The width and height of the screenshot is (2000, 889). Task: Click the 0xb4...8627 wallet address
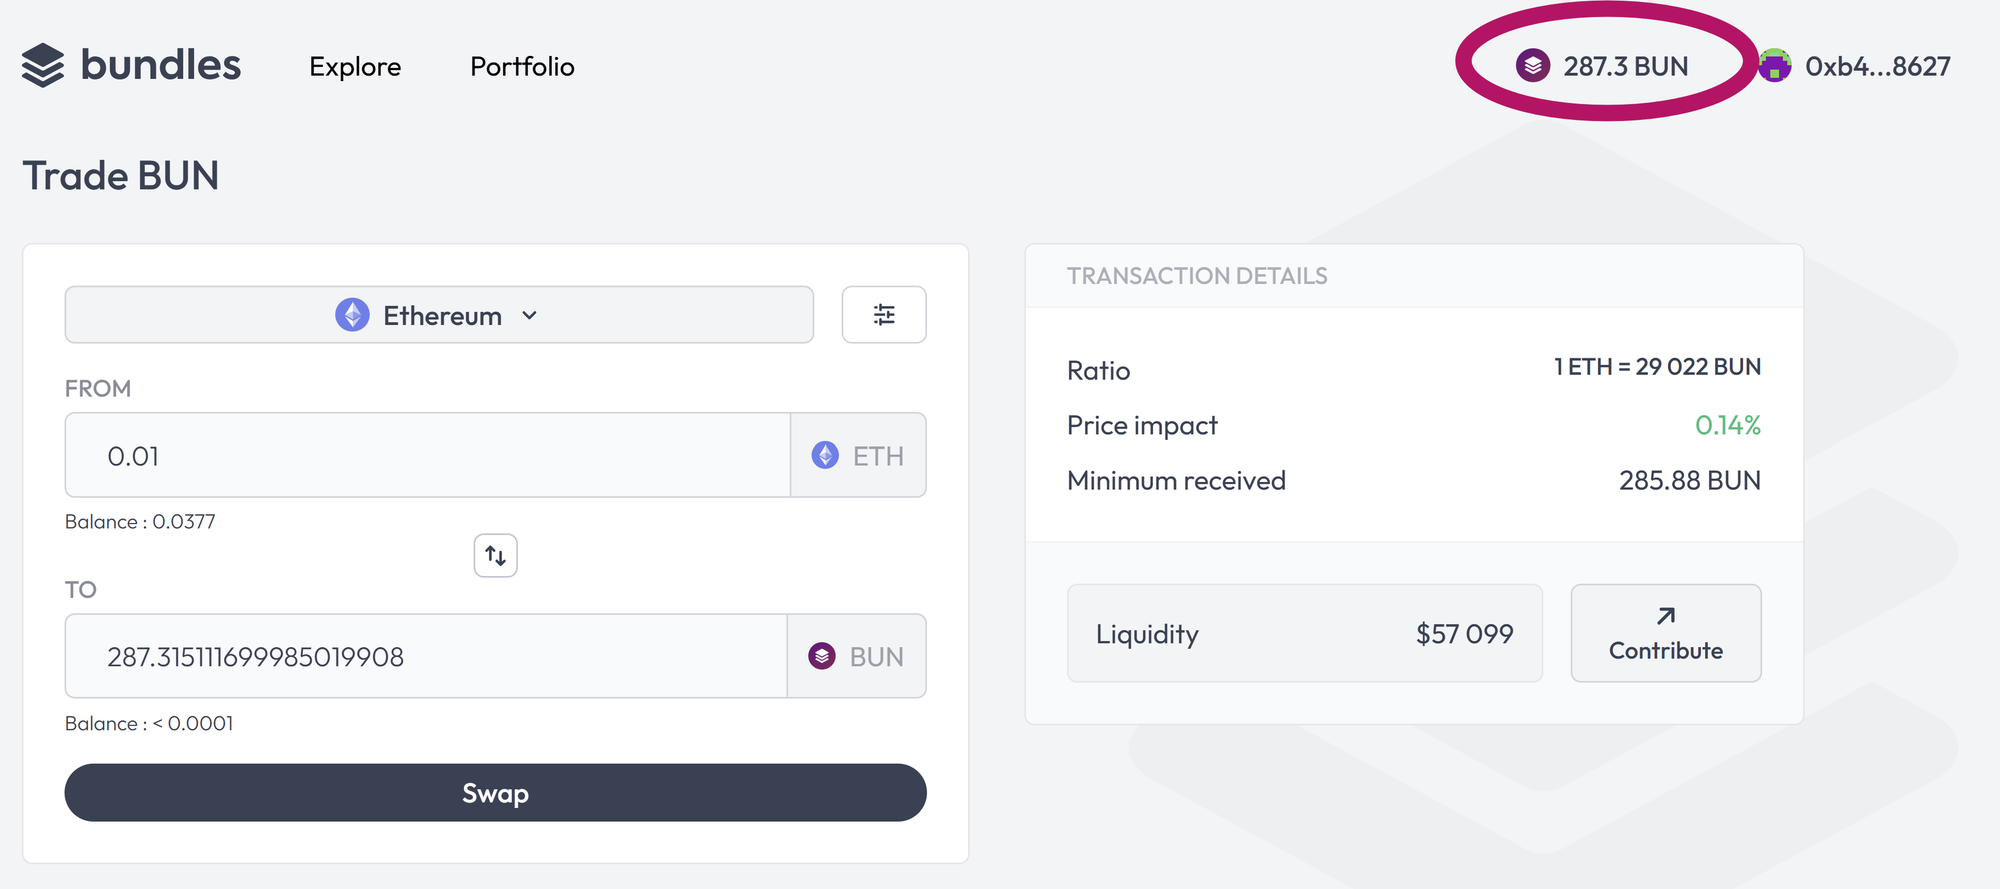1877,67
